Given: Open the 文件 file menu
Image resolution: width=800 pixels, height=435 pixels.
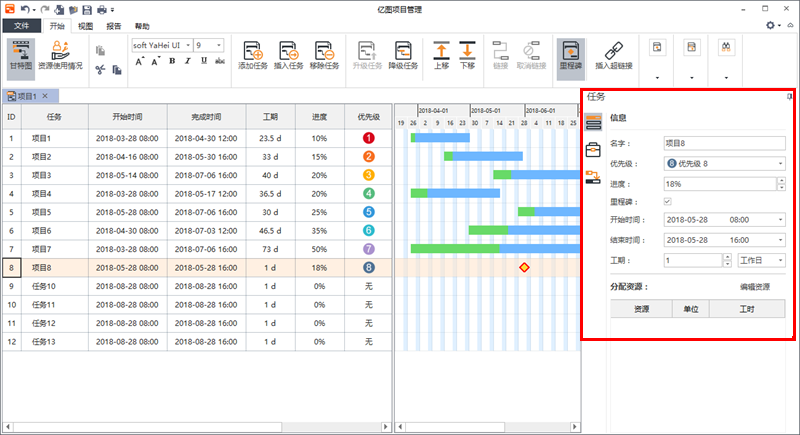Looking at the screenshot, I should point(21,25).
